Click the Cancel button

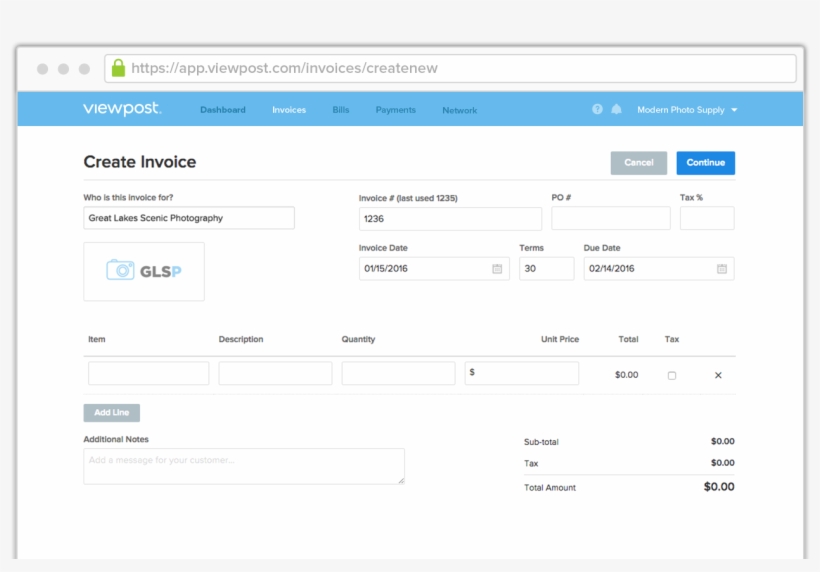(639, 163)
